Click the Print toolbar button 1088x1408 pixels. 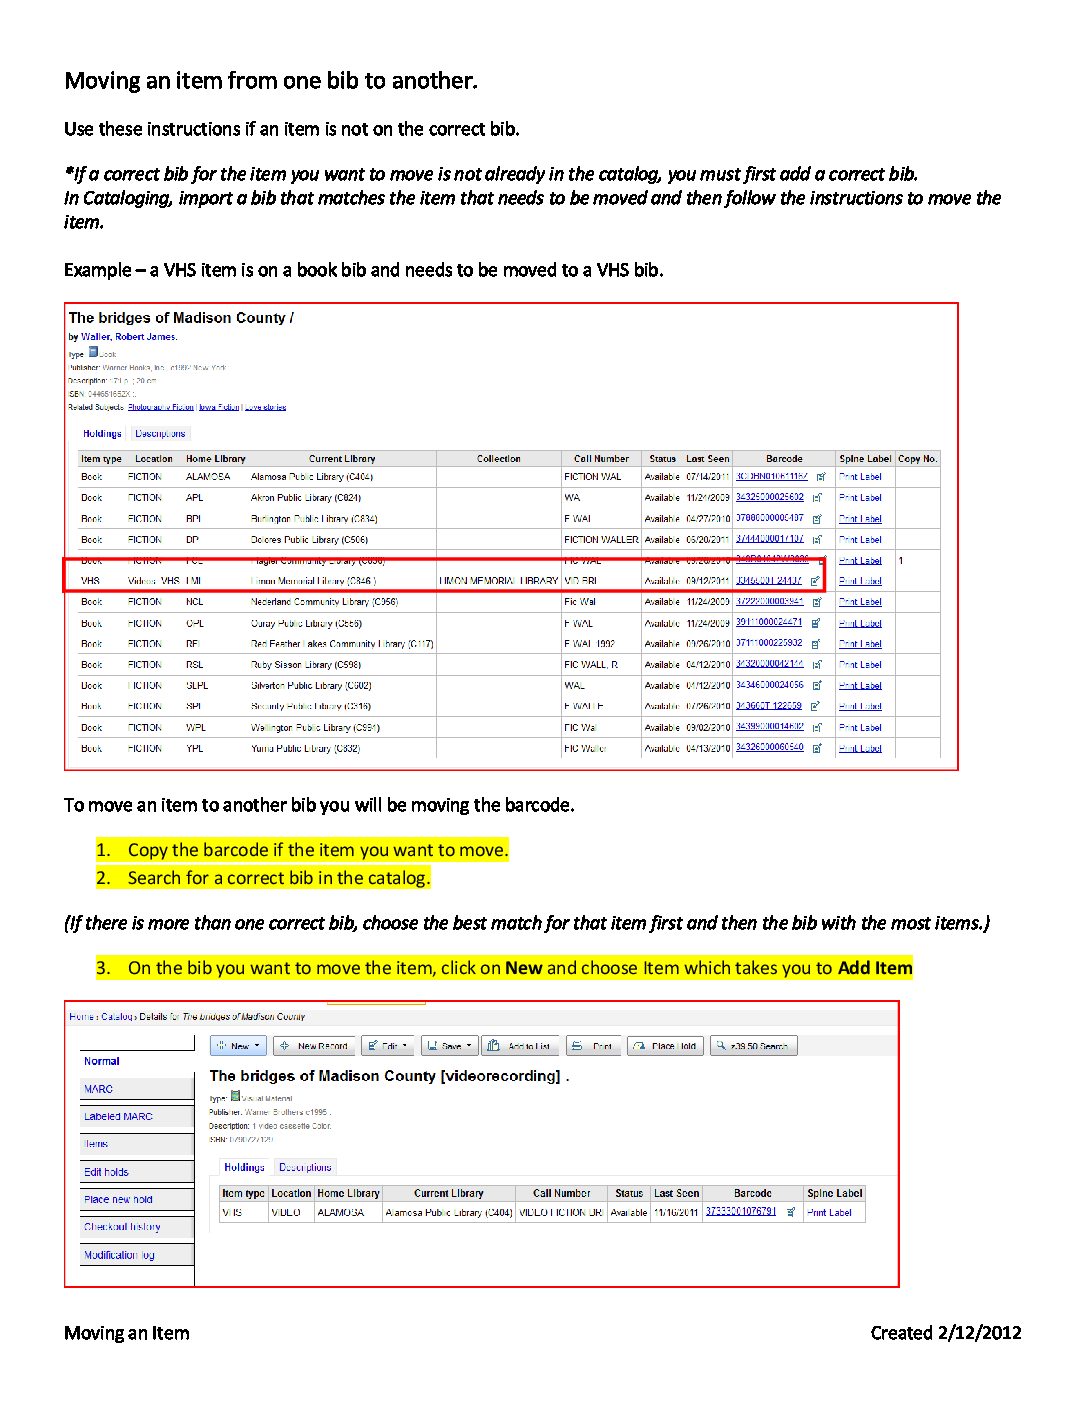592,1046
